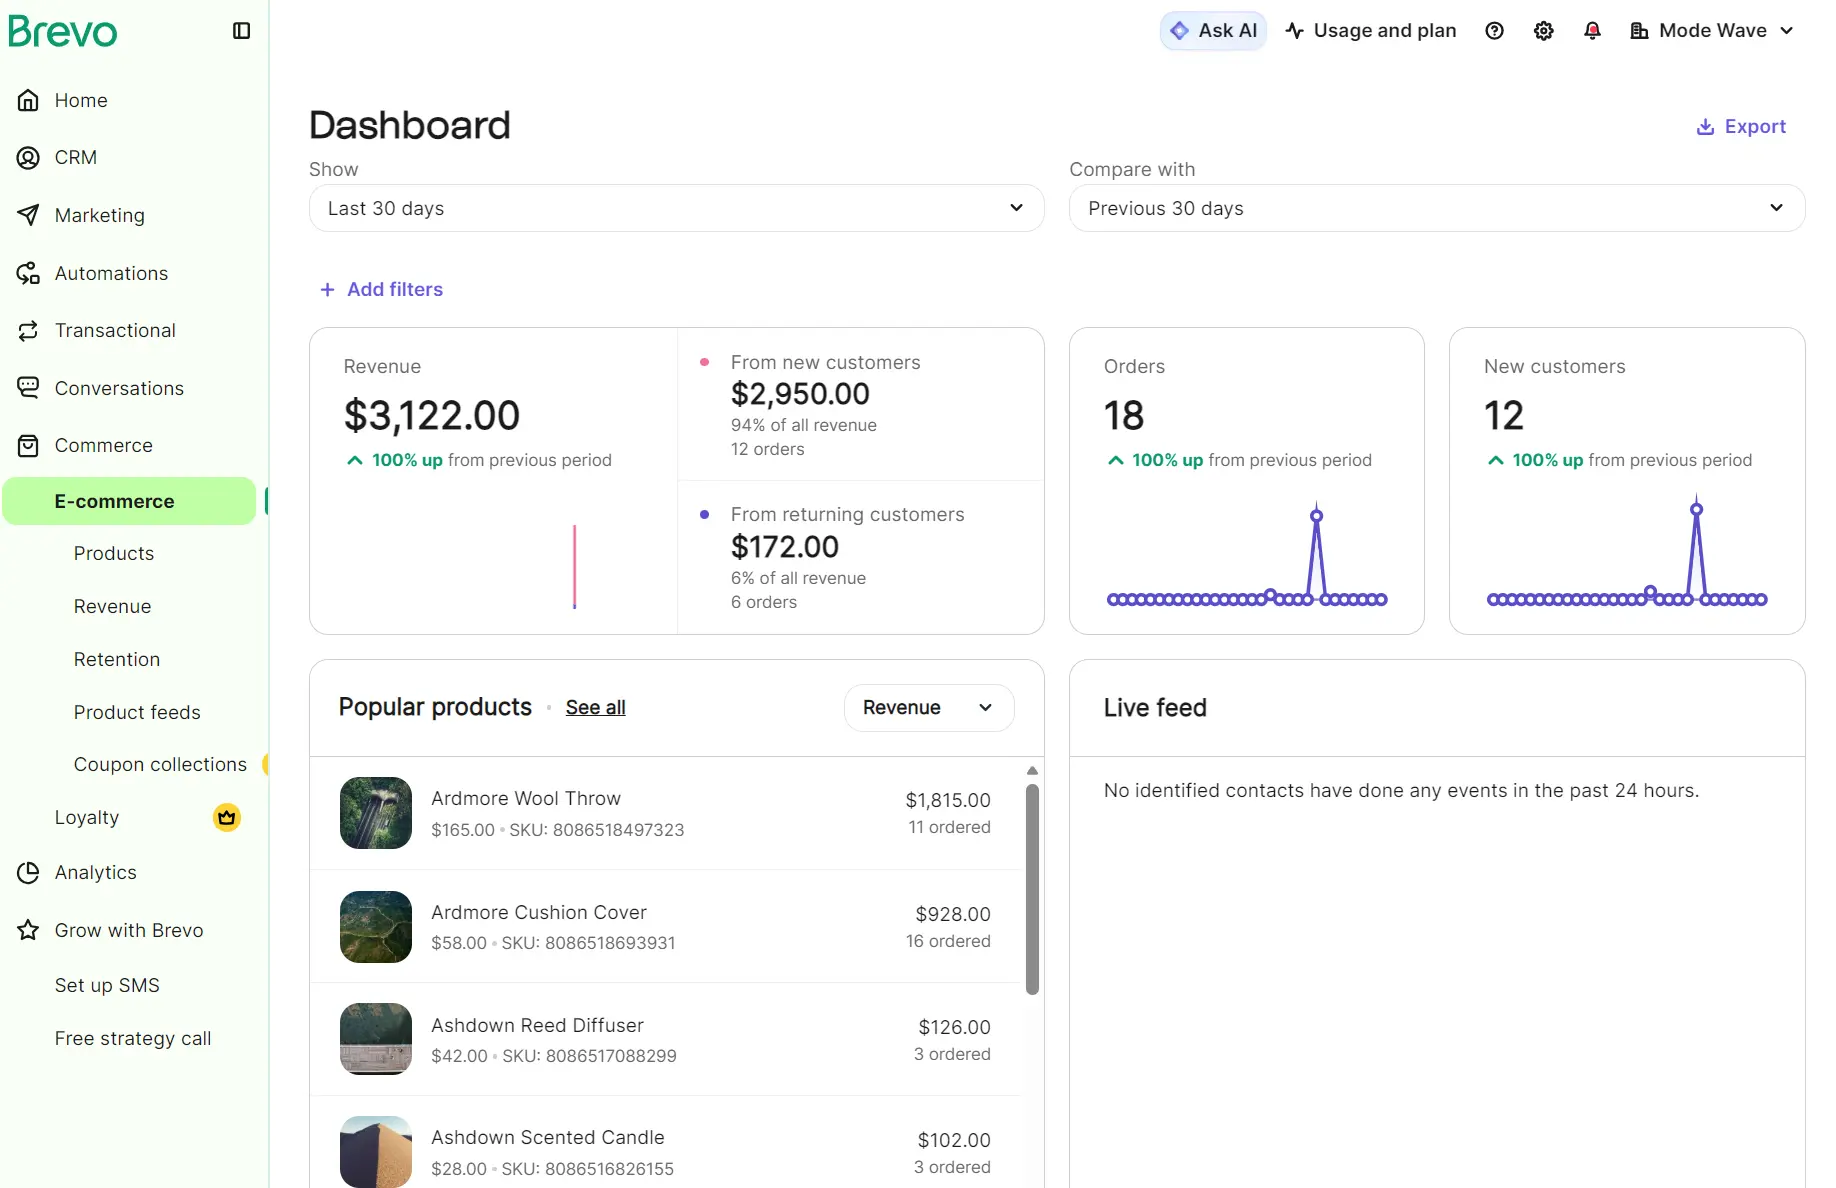The image size is (1836, 1188).
Task: Expand the Mode Wave account menu
Action: [x=1712, y=31]
